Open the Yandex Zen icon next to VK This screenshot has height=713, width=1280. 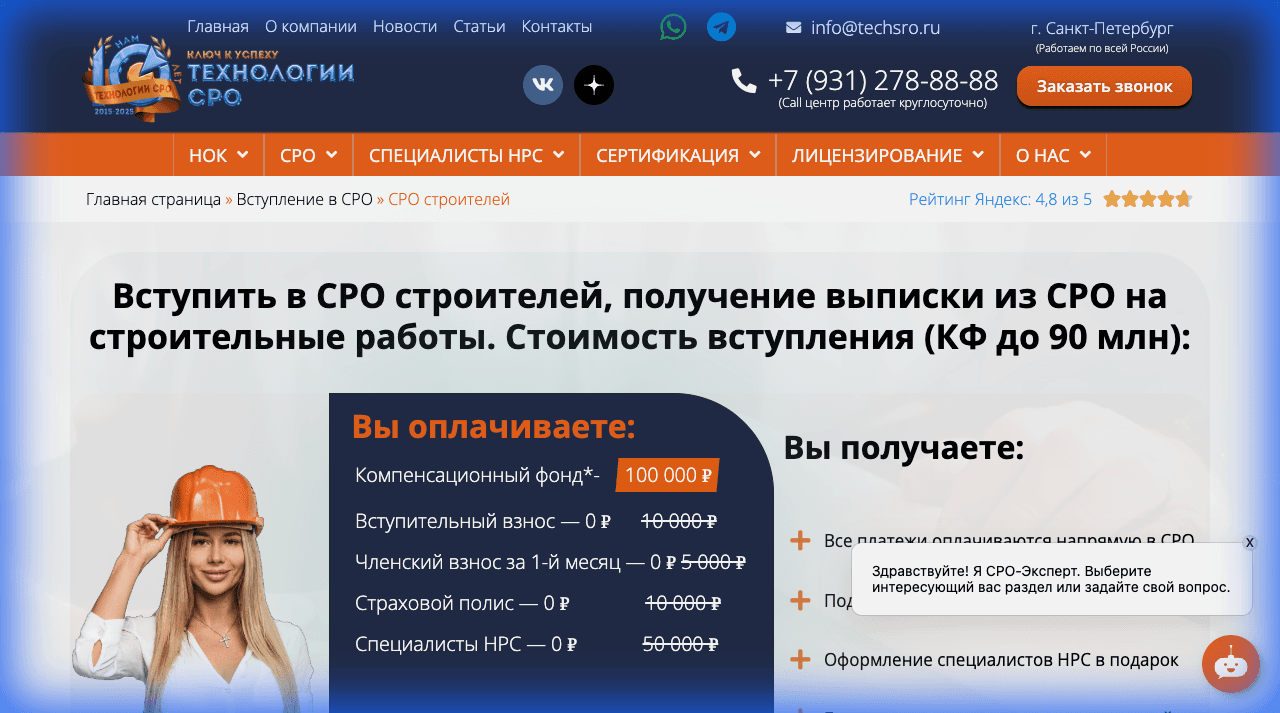[x=593, y=85]
